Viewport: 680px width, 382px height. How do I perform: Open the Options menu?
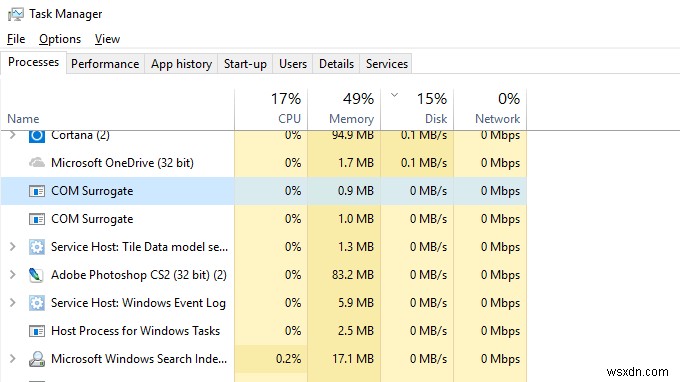[x=60, y=39]
